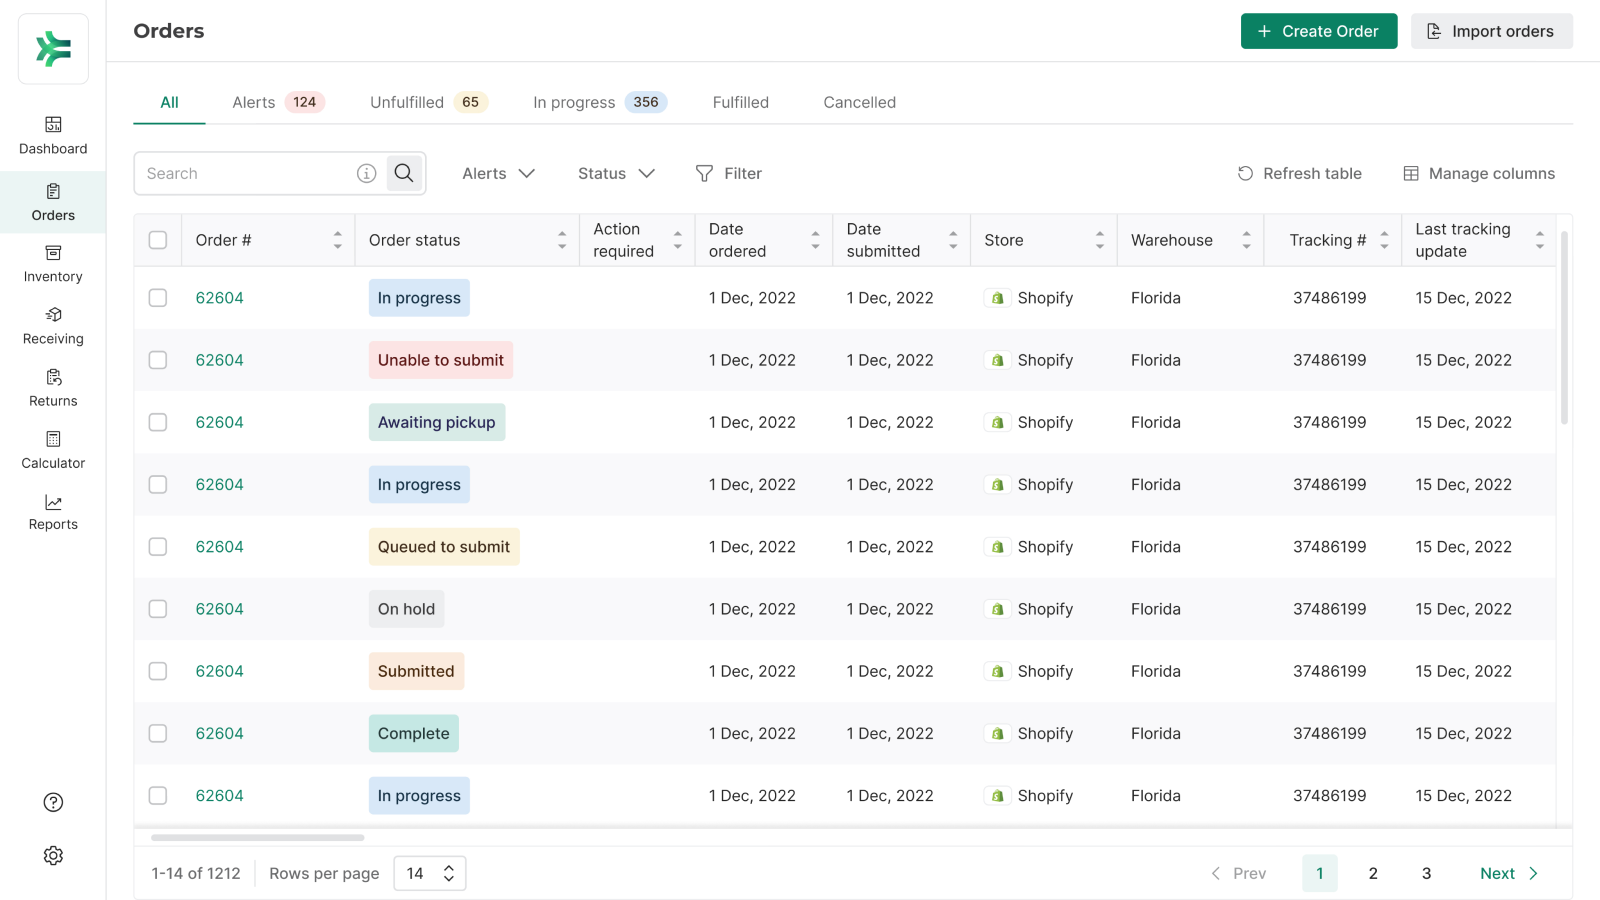Change the rows per page selector
The width and height of the screenshot is (1600, 900).
click(x=430, y=873)
